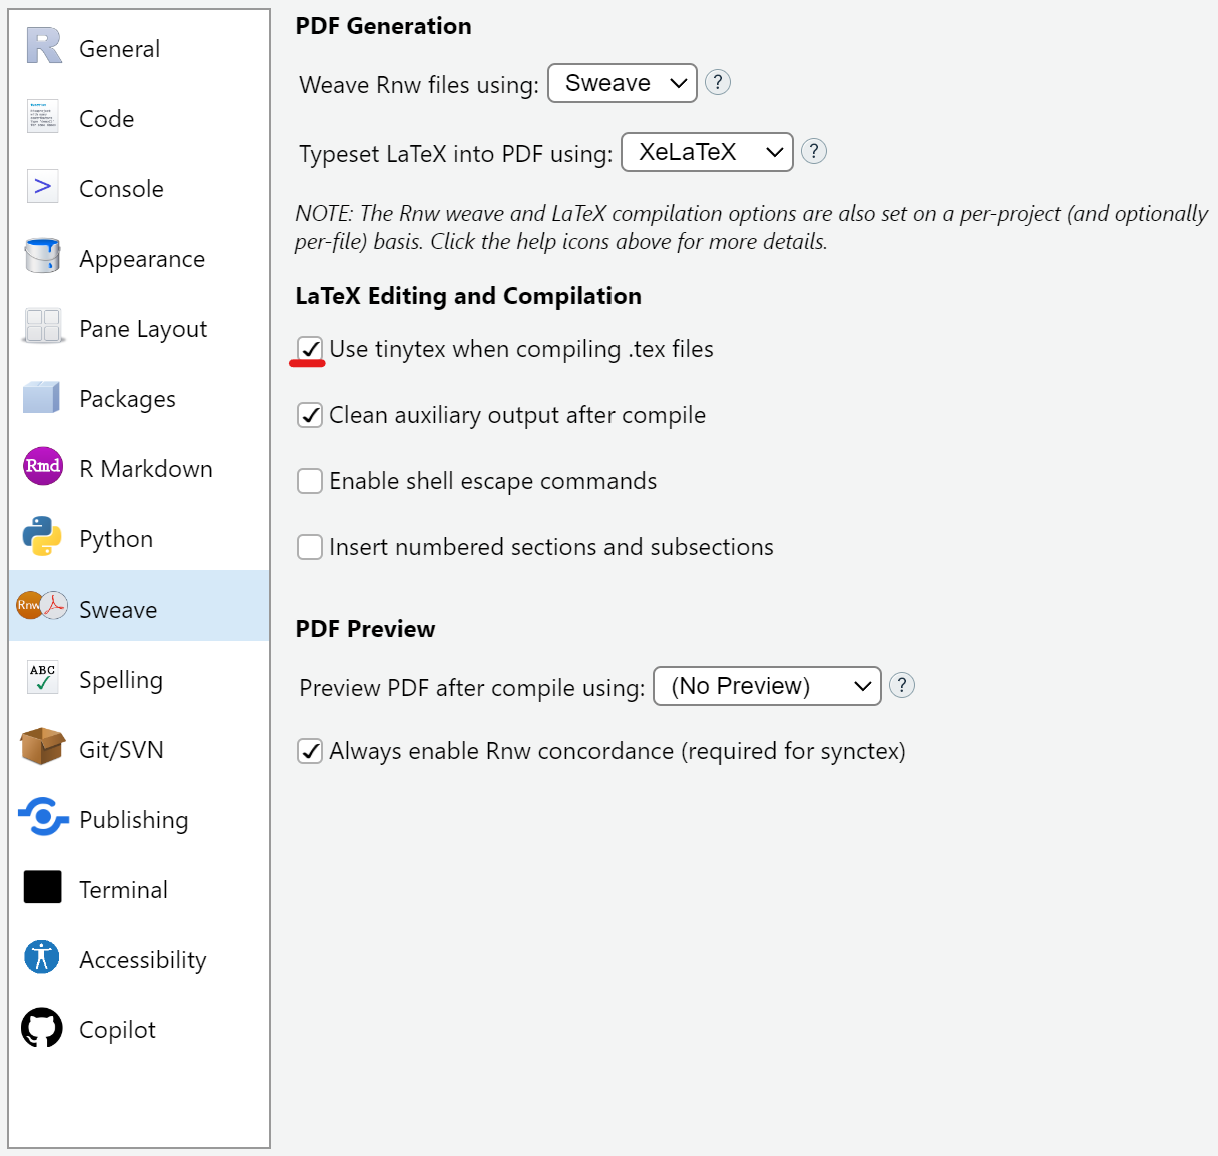Open R Markdown using the Rmd icon
Screen dimensions: 1218x1156
tap(43, 467)
